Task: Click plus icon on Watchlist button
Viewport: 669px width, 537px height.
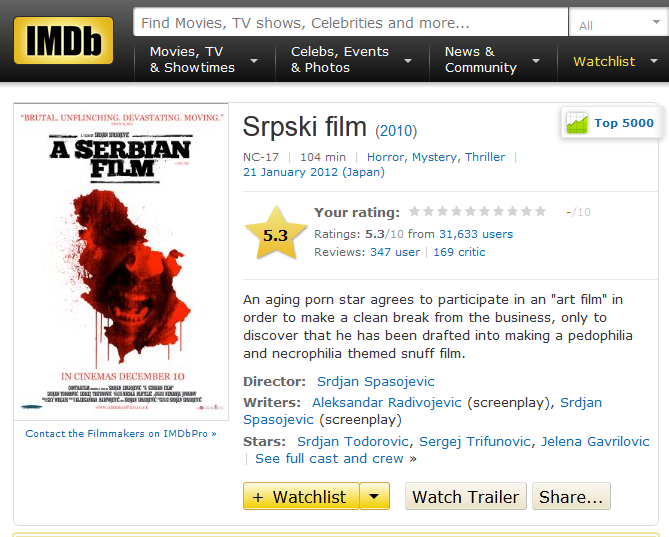Action: point(258,497)
